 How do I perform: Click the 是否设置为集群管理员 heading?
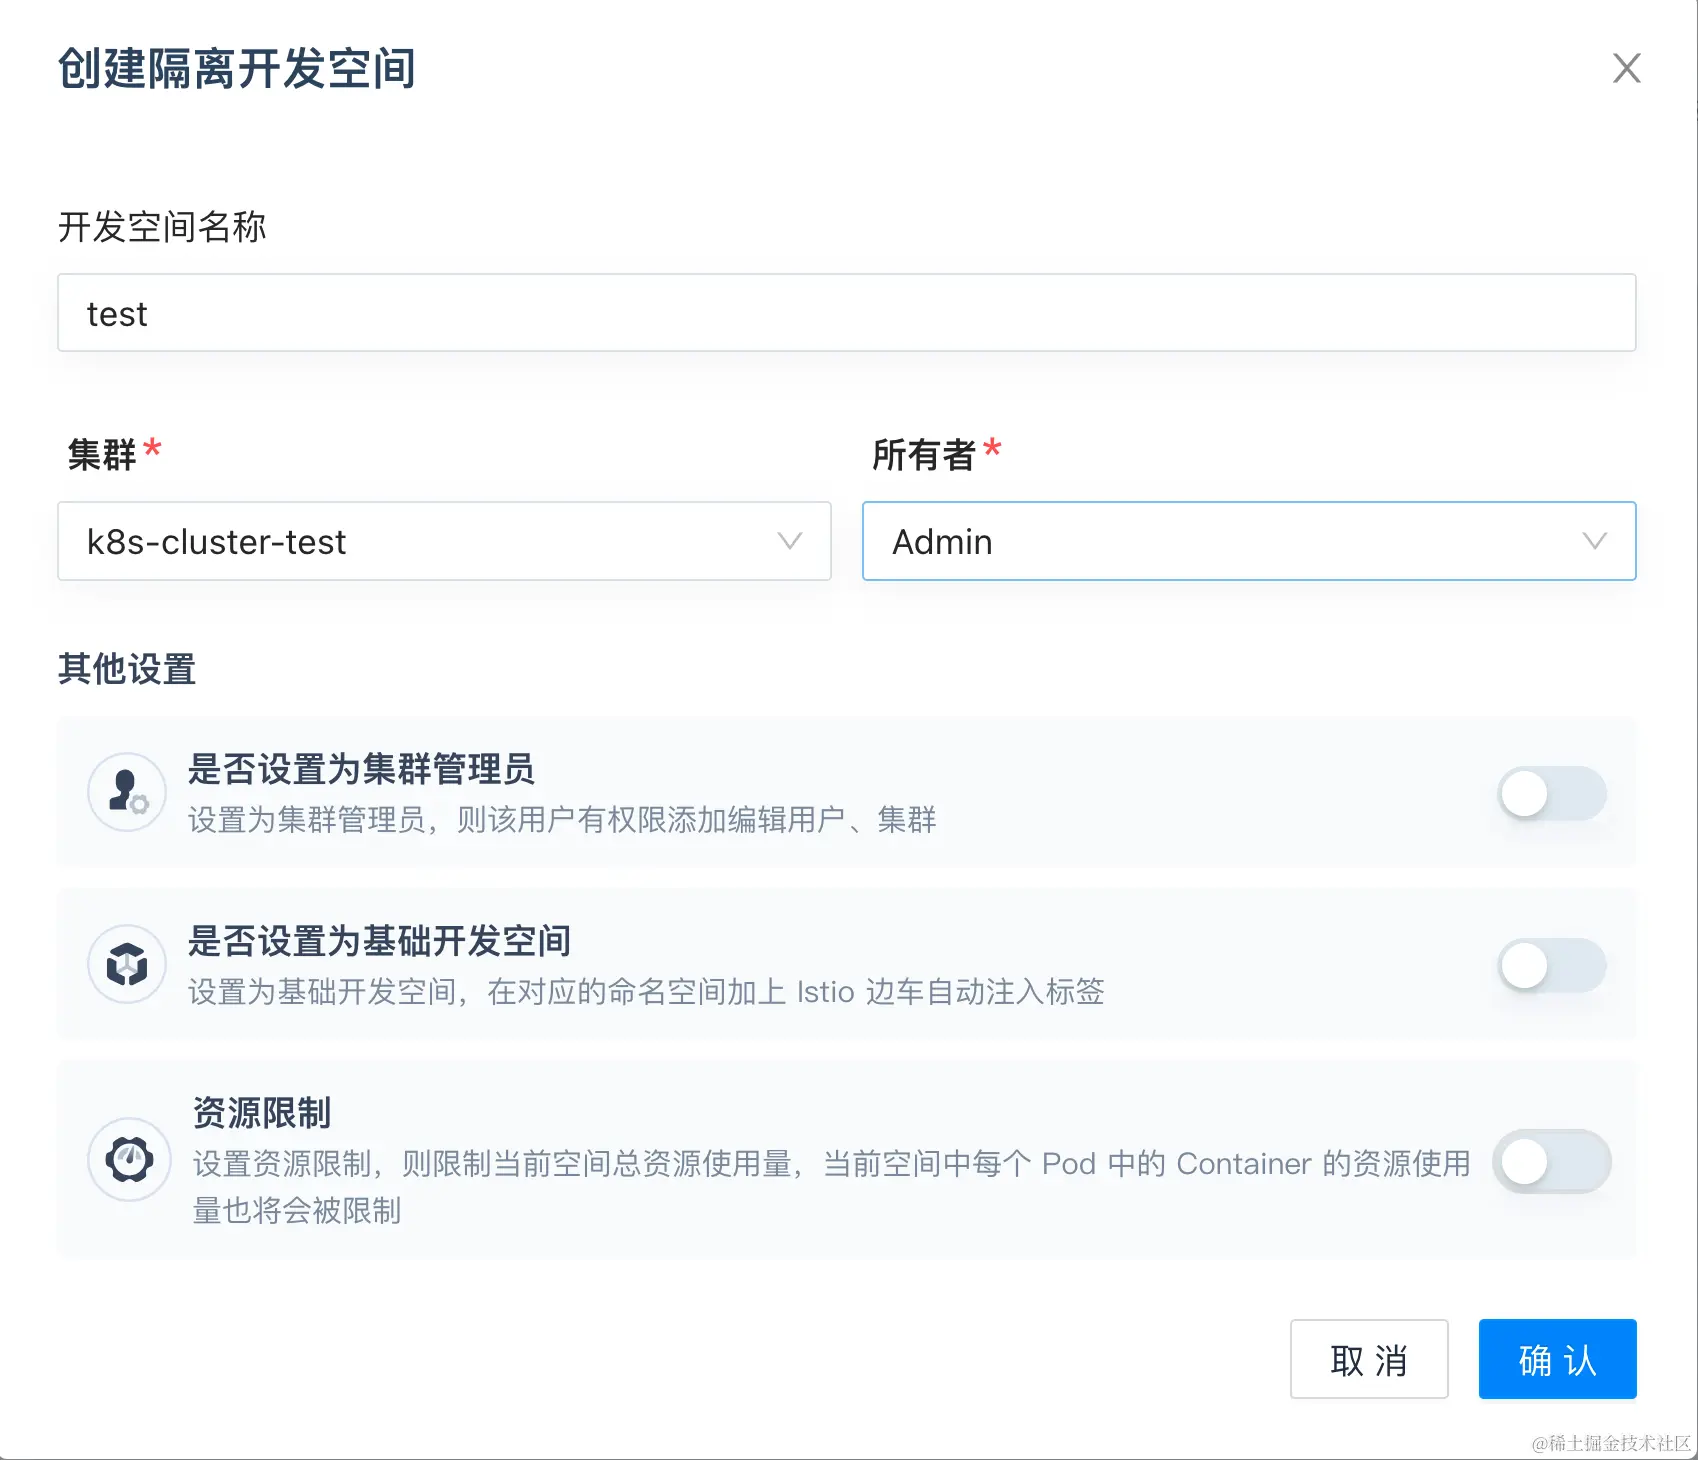click(361, 769)
